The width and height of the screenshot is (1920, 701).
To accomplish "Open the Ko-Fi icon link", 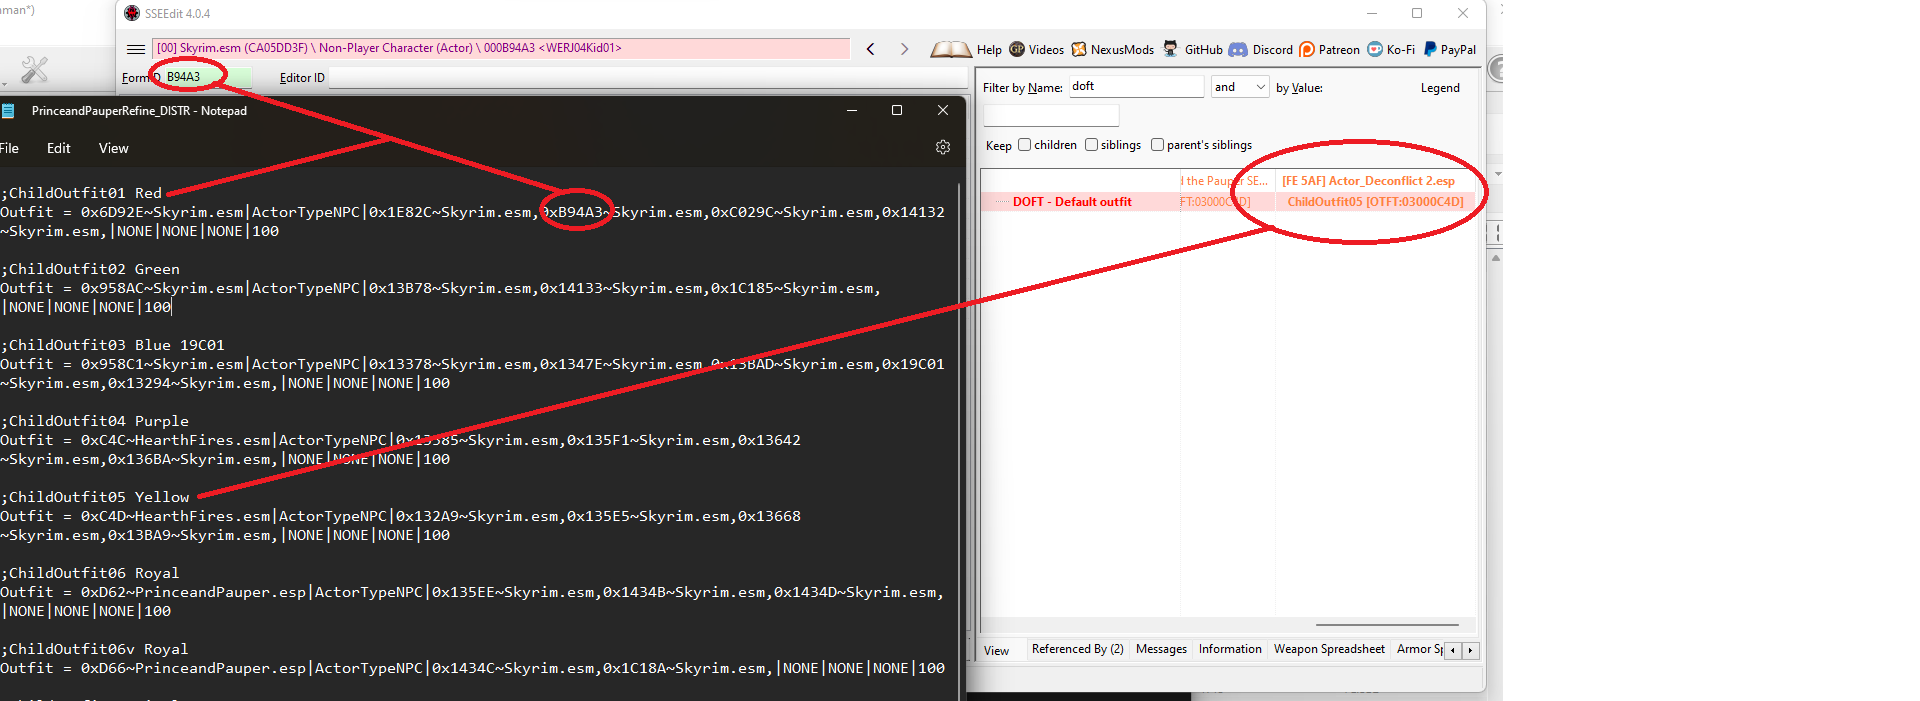I will point(1375,49).
